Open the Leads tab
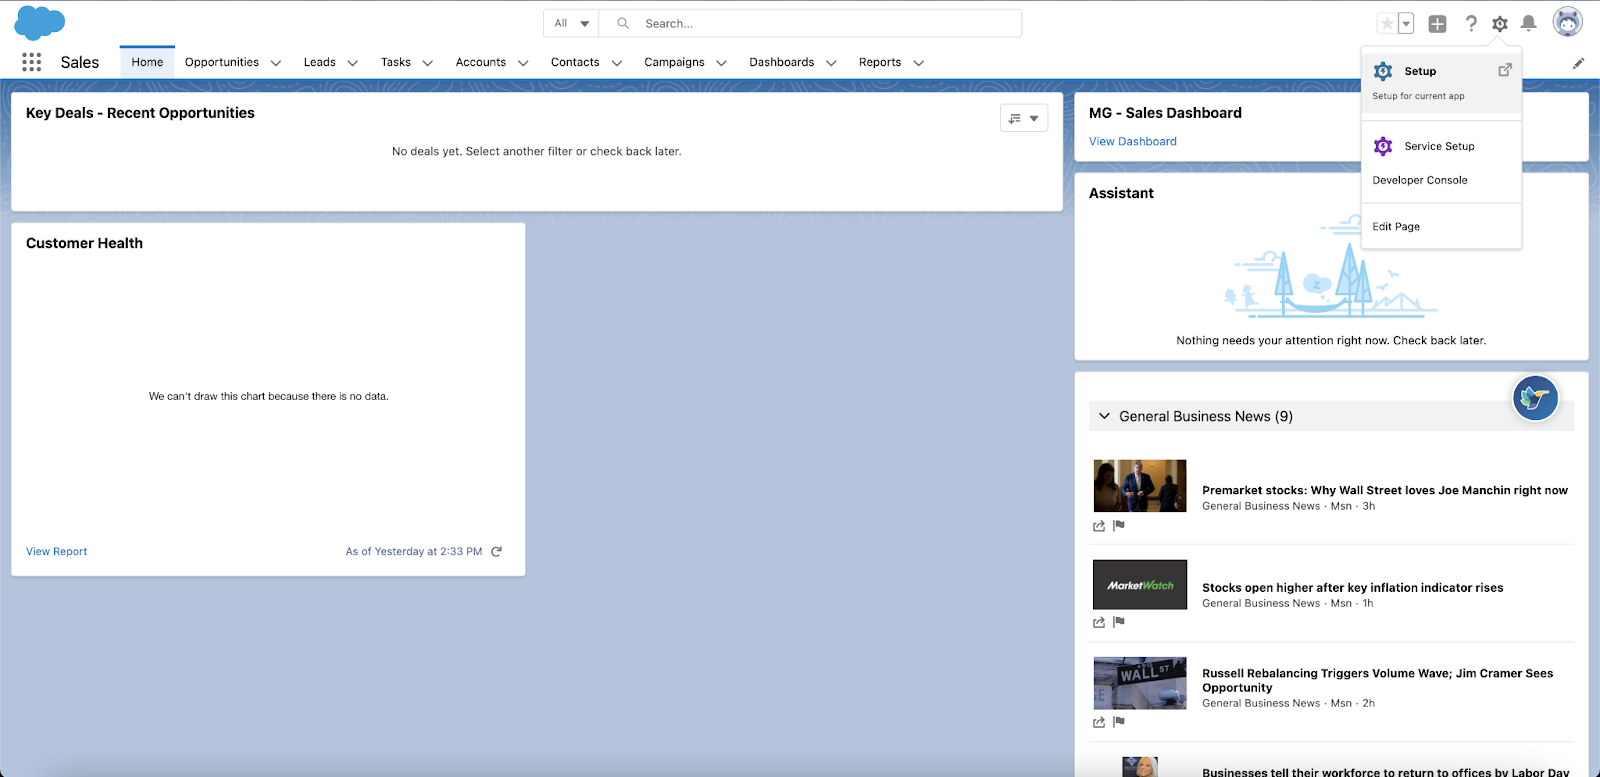 tap(320, 62)
